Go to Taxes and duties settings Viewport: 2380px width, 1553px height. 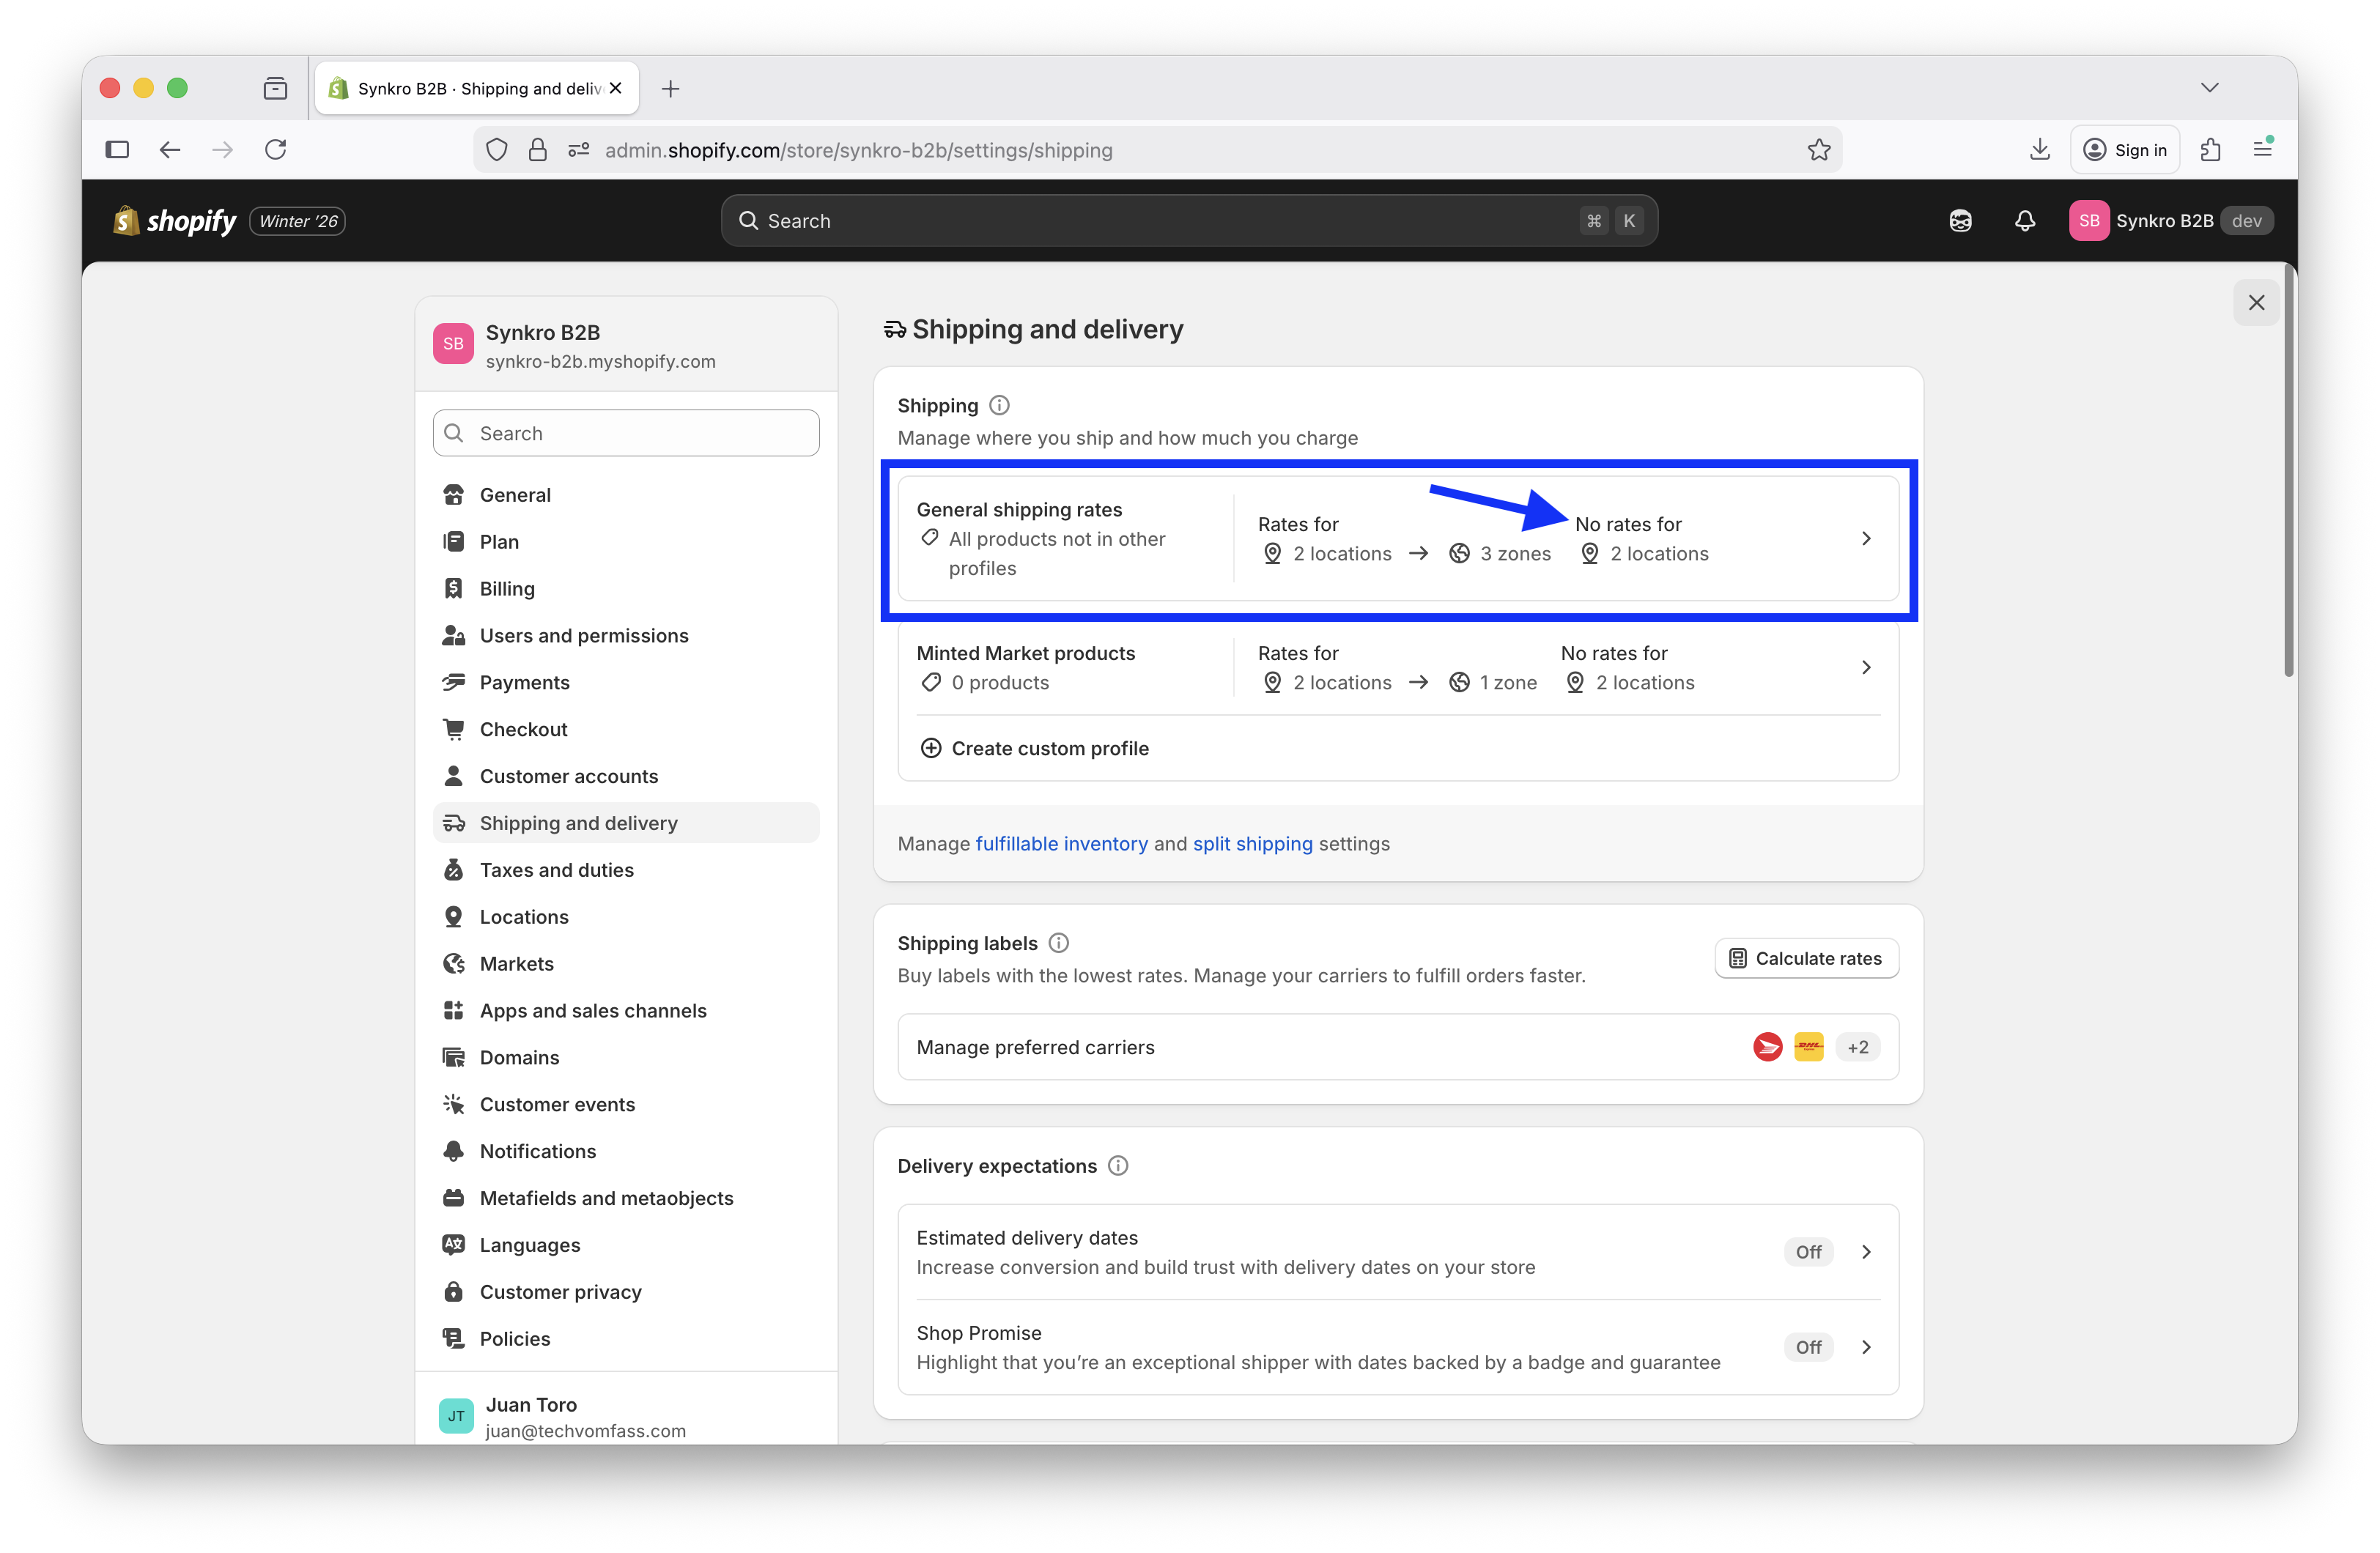pyautogui.click(x=556, y=870)
